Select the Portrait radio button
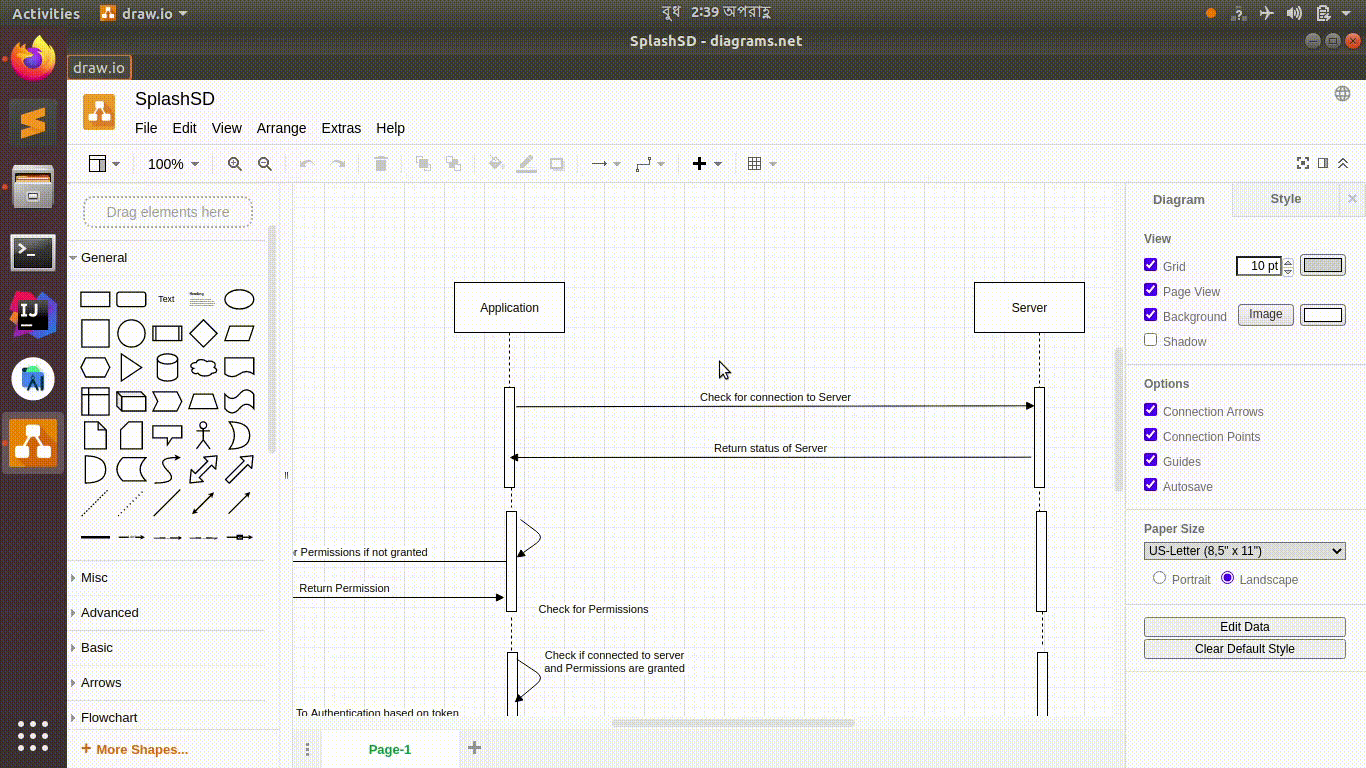This screenshot has height=768, width=1366. tap(1159, 577)
